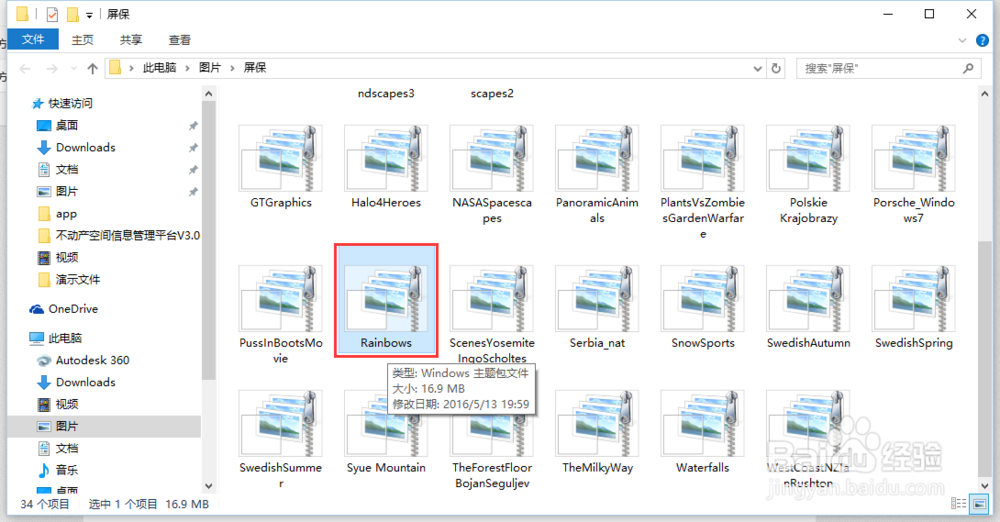Image resolution: width=1000 pixels, height=522 pixels.
Task: Click 此电脑 in the address breadcrumb
Action: tap(159, 68)
